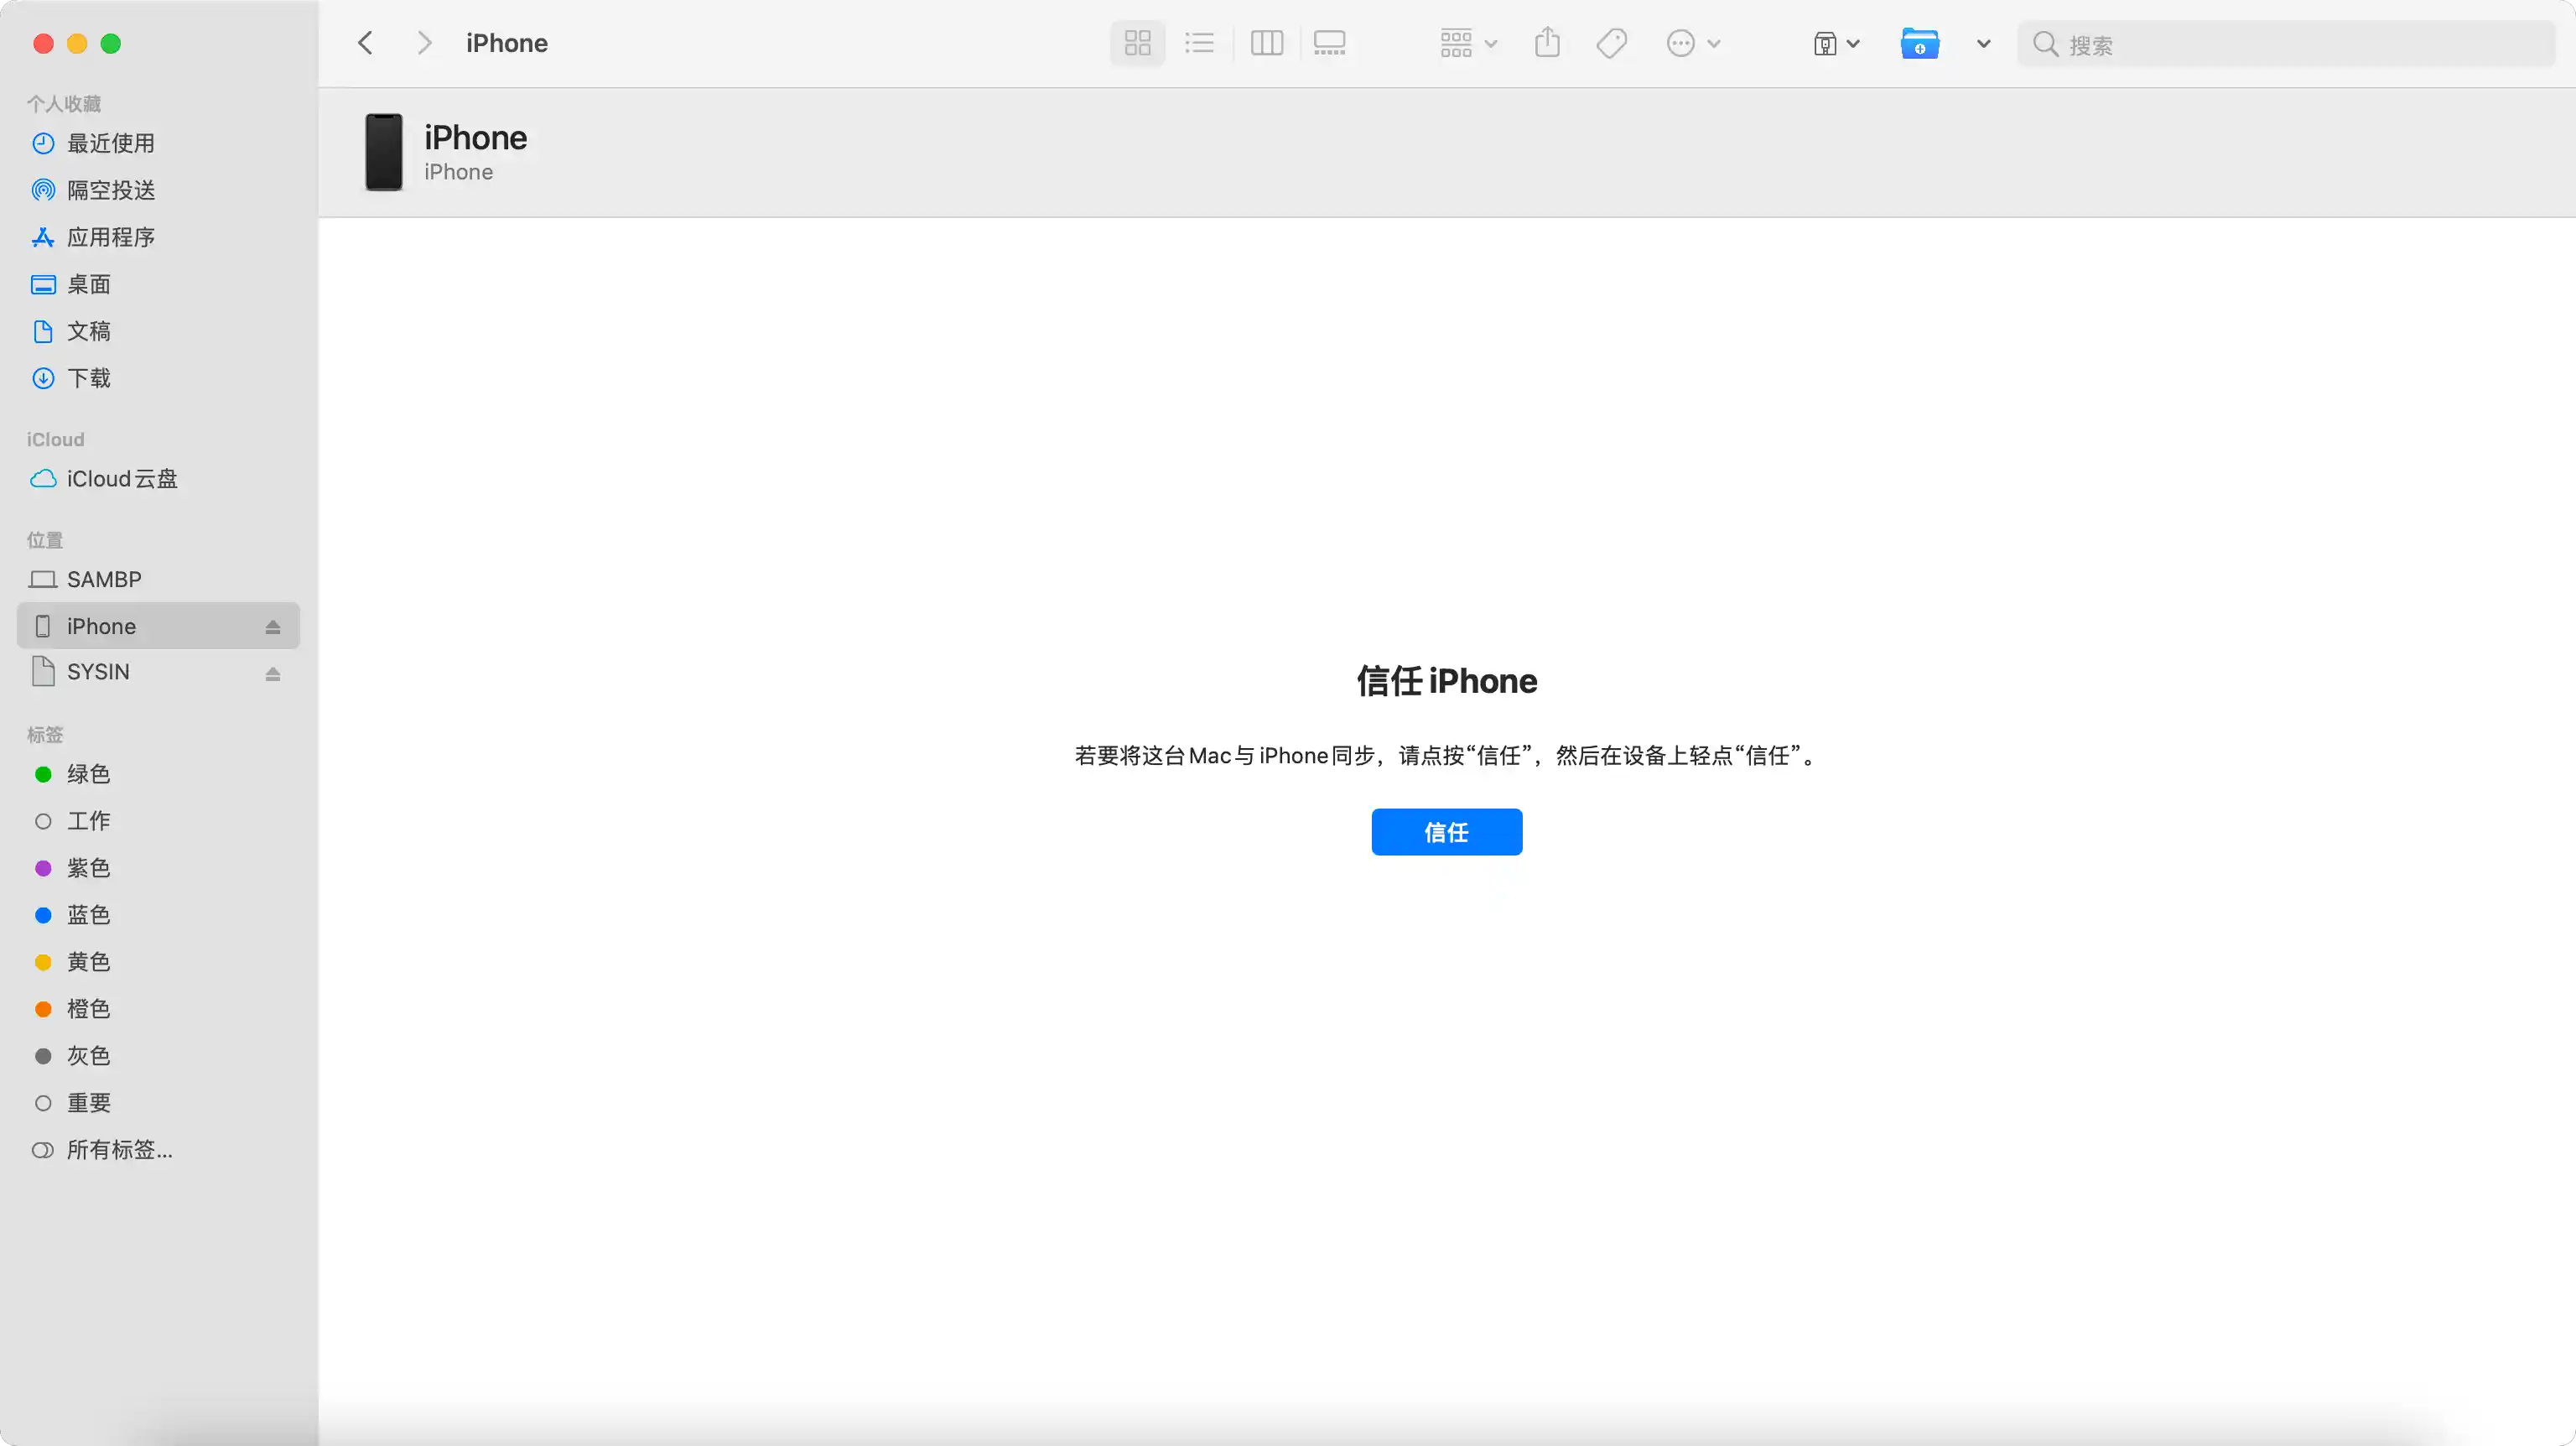Click the window title iPhone
The image size is (2576, 1446).
pyautogui.click(x=506, y=43)
